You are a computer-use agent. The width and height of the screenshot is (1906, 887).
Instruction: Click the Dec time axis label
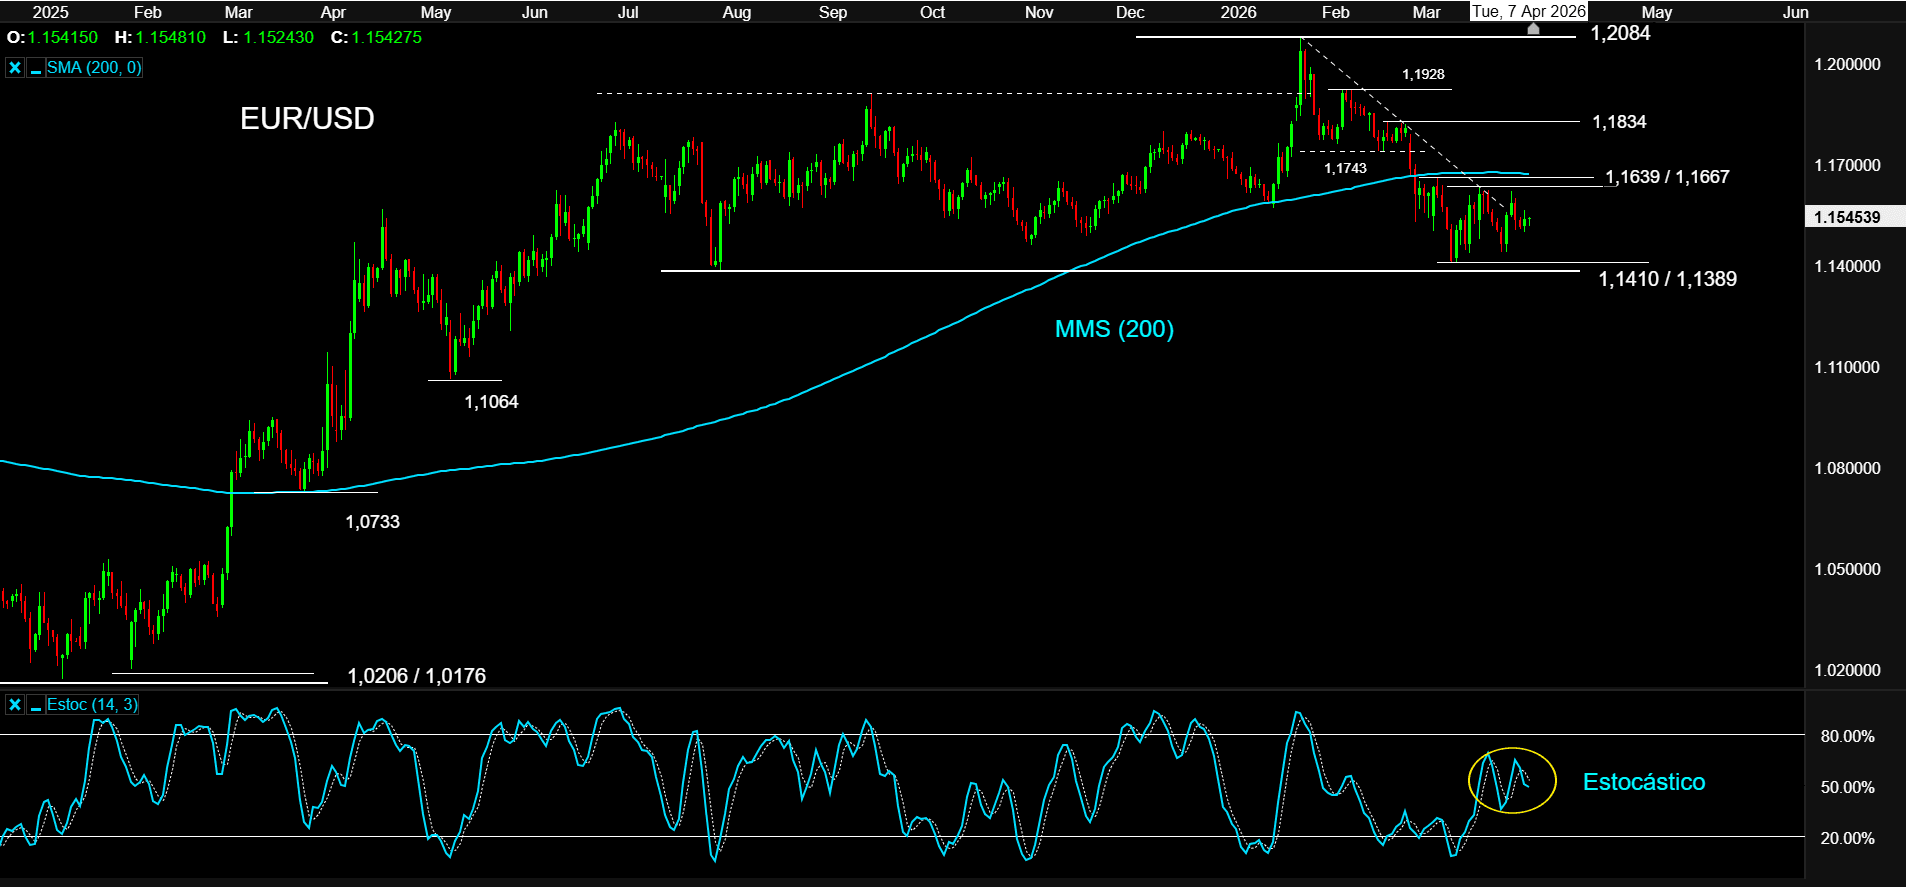point(1130,12)
